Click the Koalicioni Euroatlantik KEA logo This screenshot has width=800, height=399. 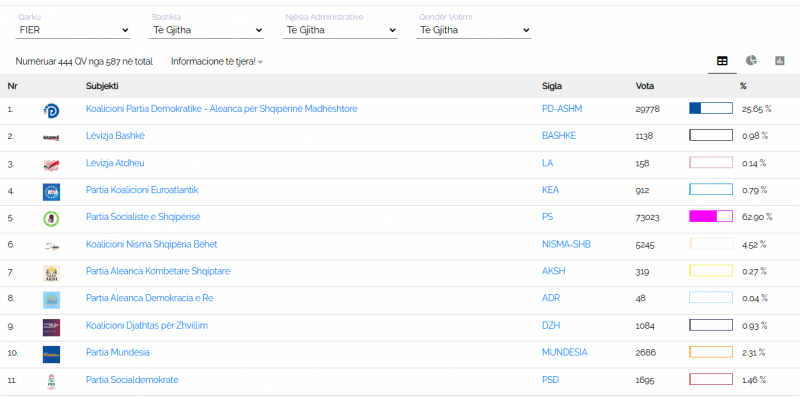pyautogui.click(x=51, y=192)
